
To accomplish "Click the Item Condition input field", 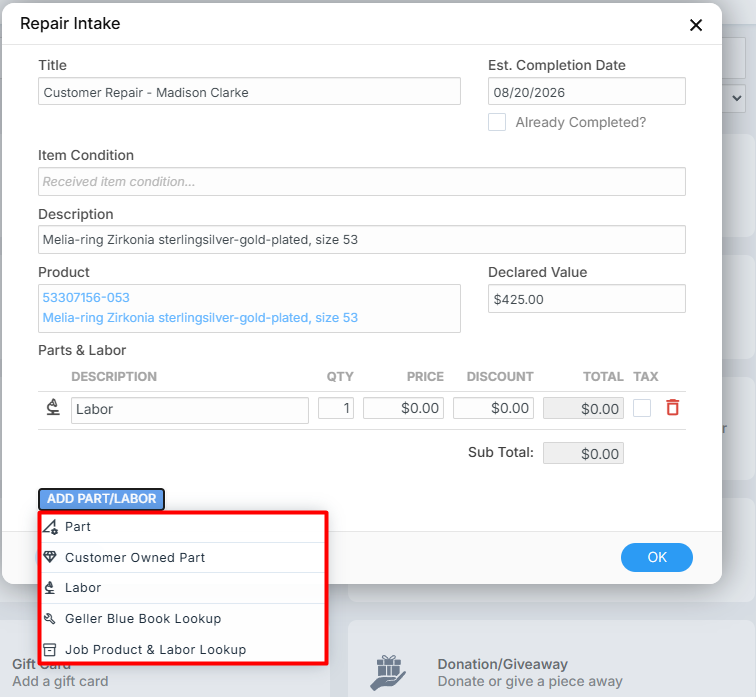I will click(x=362, y=182).
